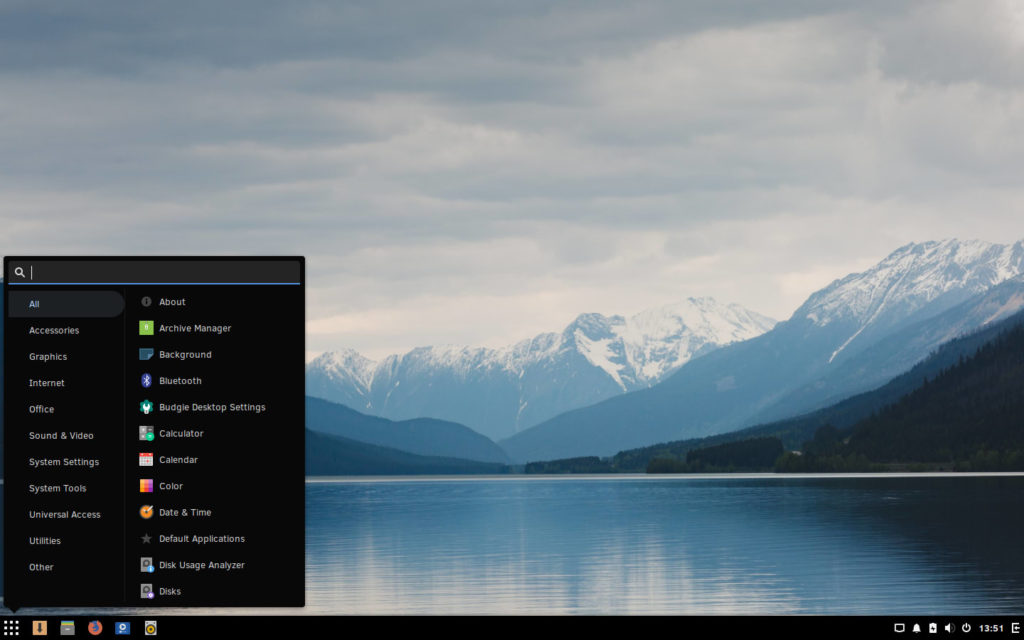Screen dimensions: 1024x640
Task: Switch to the Sound & Video category
Action: point(61,435)
